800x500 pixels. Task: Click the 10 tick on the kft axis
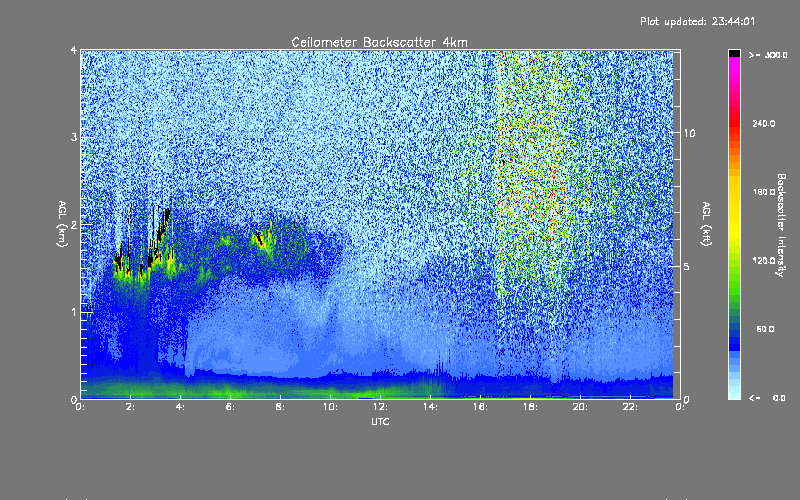pyautogui.click(x=689, y=133)
